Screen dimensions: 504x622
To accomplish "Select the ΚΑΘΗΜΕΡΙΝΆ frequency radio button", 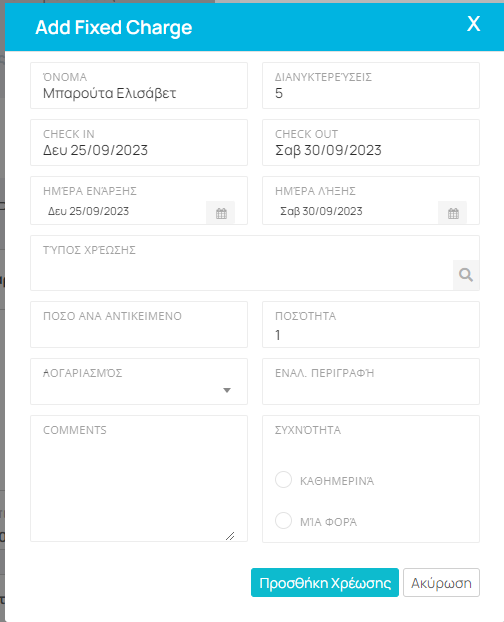I will (284, 480).
